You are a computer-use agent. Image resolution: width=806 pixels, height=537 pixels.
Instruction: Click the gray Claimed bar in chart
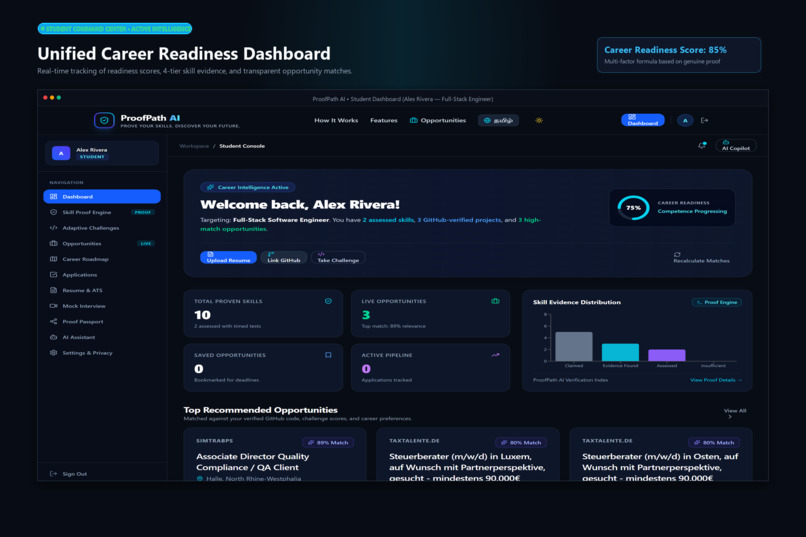click(x=574, y=346)
